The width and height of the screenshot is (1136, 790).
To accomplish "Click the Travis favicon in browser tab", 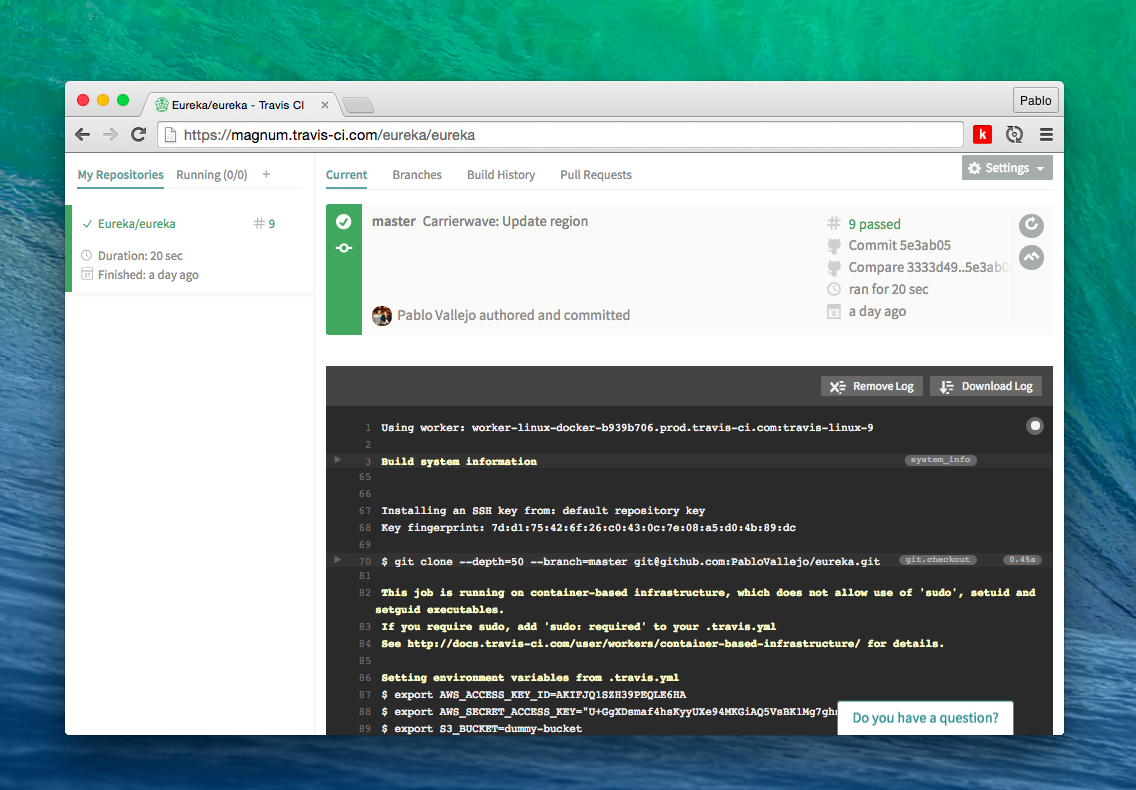I will (162, 105).
